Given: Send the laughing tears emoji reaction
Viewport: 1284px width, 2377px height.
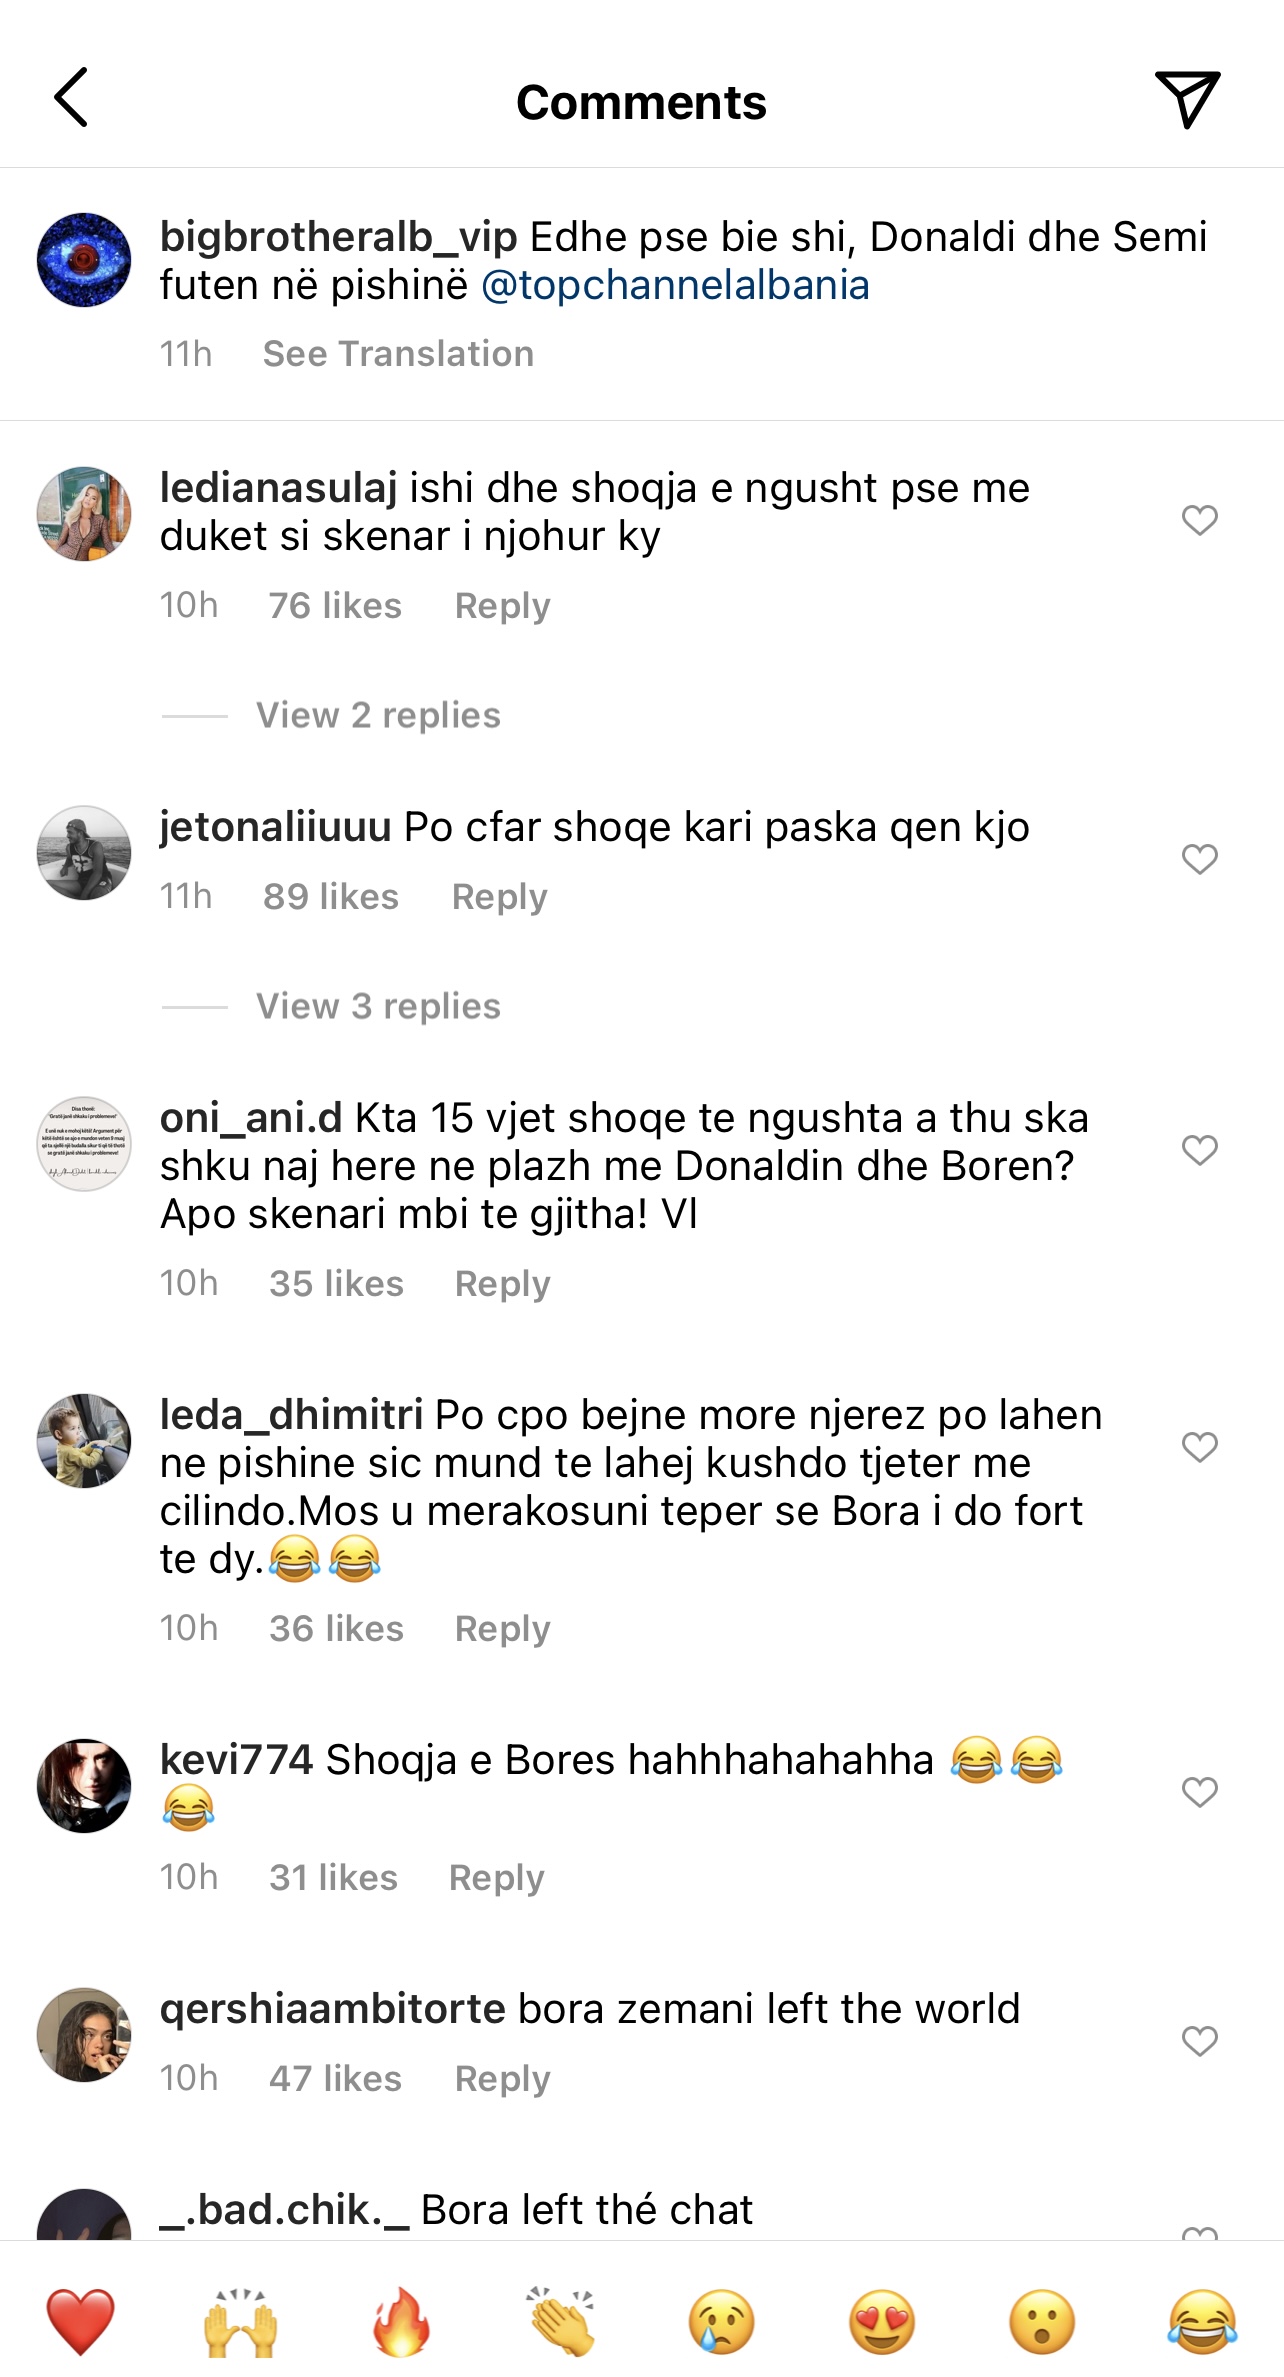Looking at the screenshot, I should pyautogui.click(x=1202, y=2321).
